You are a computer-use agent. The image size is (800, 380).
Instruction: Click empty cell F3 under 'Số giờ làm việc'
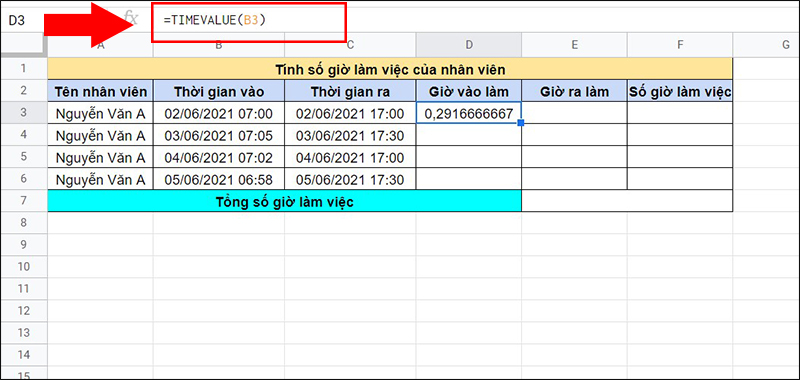680,113
